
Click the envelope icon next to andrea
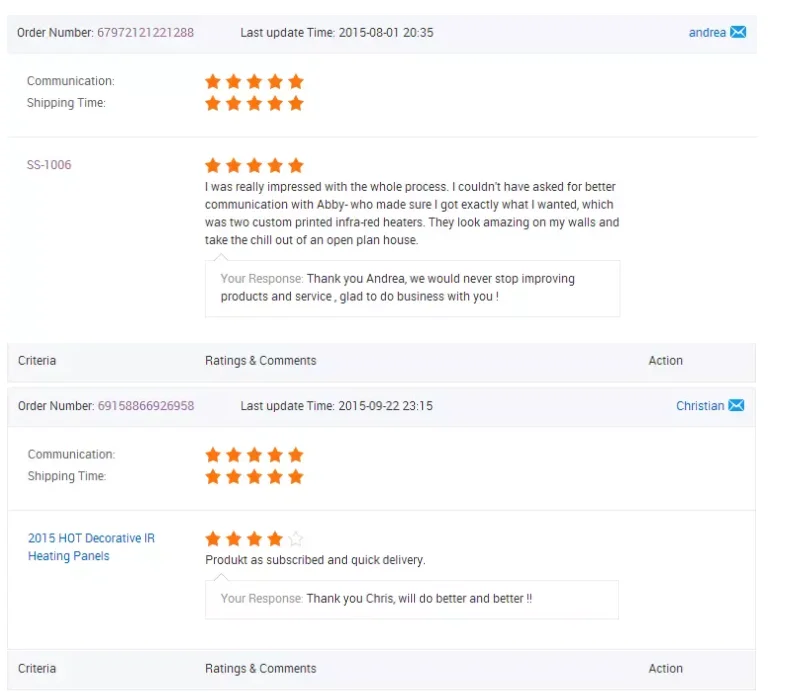(x=738, y=32)
